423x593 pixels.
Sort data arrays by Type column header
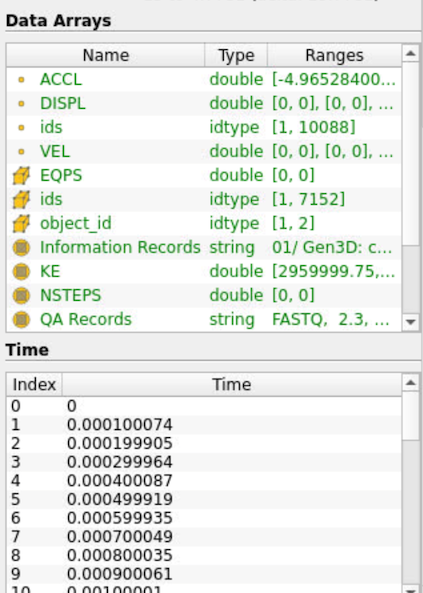click(x=236, y=56)
